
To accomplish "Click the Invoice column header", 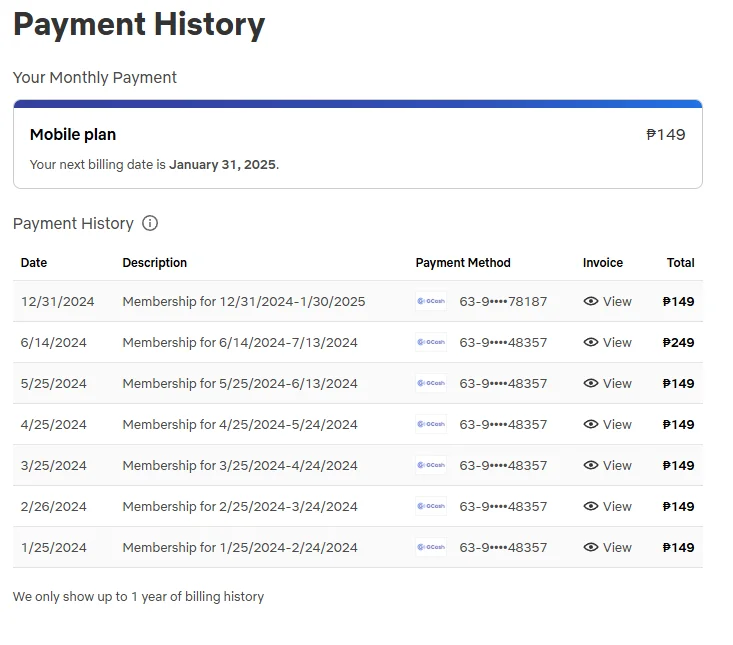I will click(603, 263).
